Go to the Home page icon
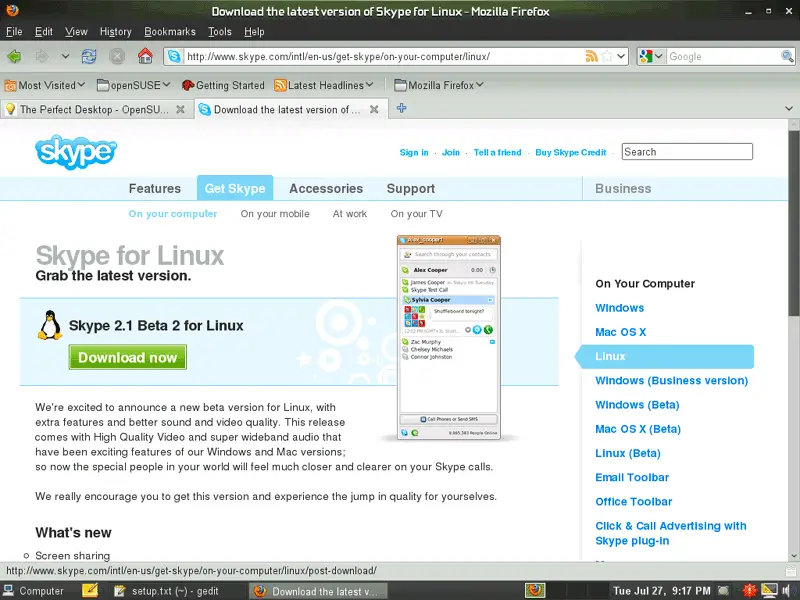The image size is (800, 600). (145, 56)
